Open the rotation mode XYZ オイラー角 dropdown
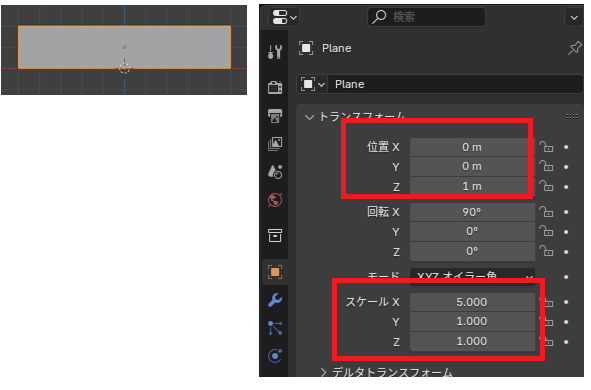591x390 pixels. click(x=472, y=277)
